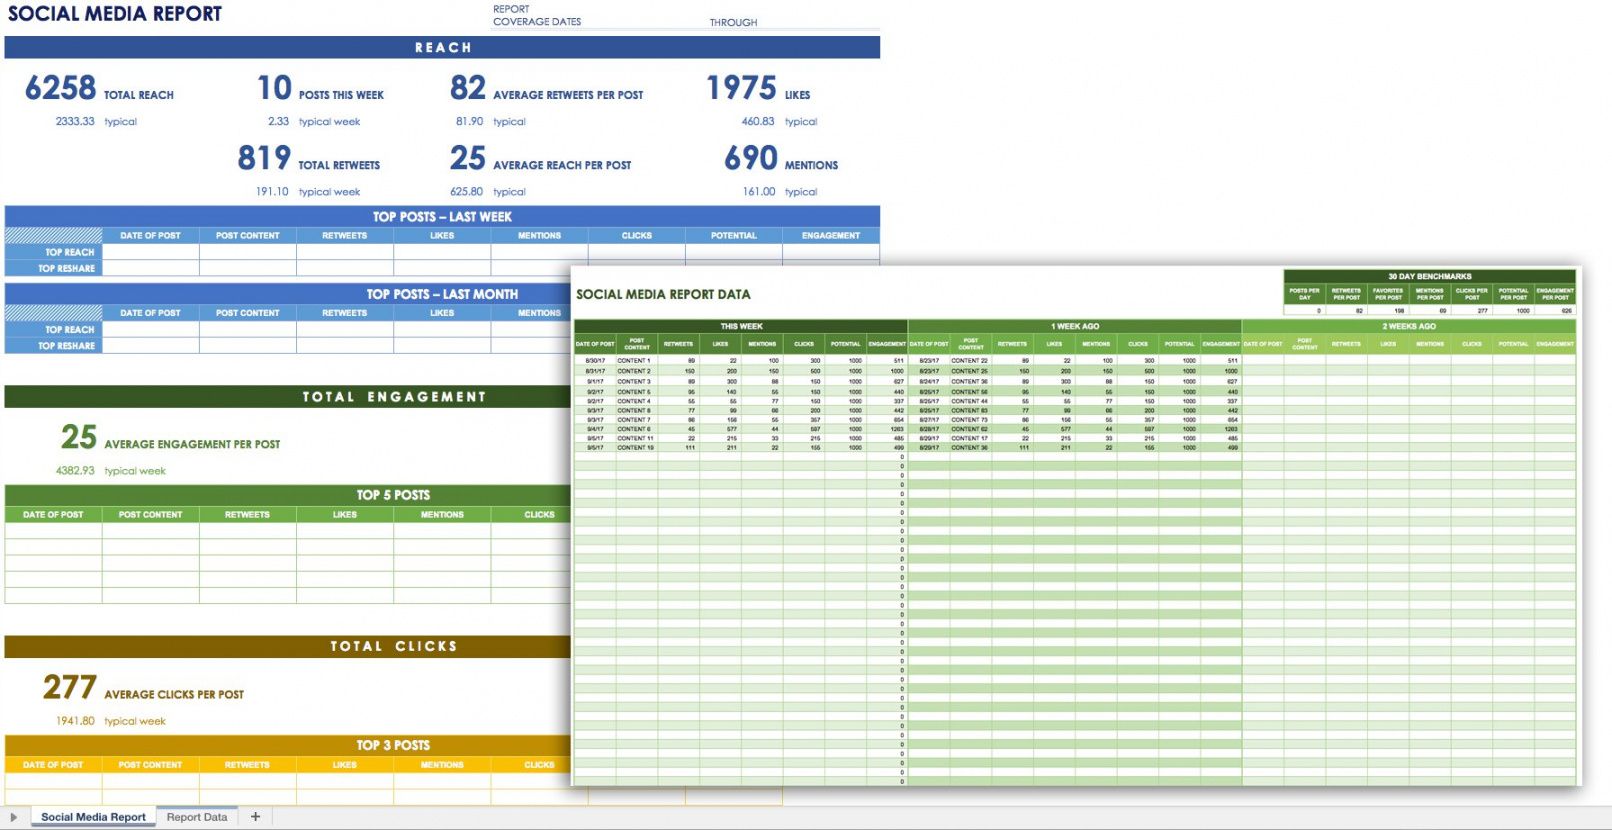This screenshot has width=1612, height=830.
Task: Select the Average Clicks Per Post value 277
Action: (70, 688)
